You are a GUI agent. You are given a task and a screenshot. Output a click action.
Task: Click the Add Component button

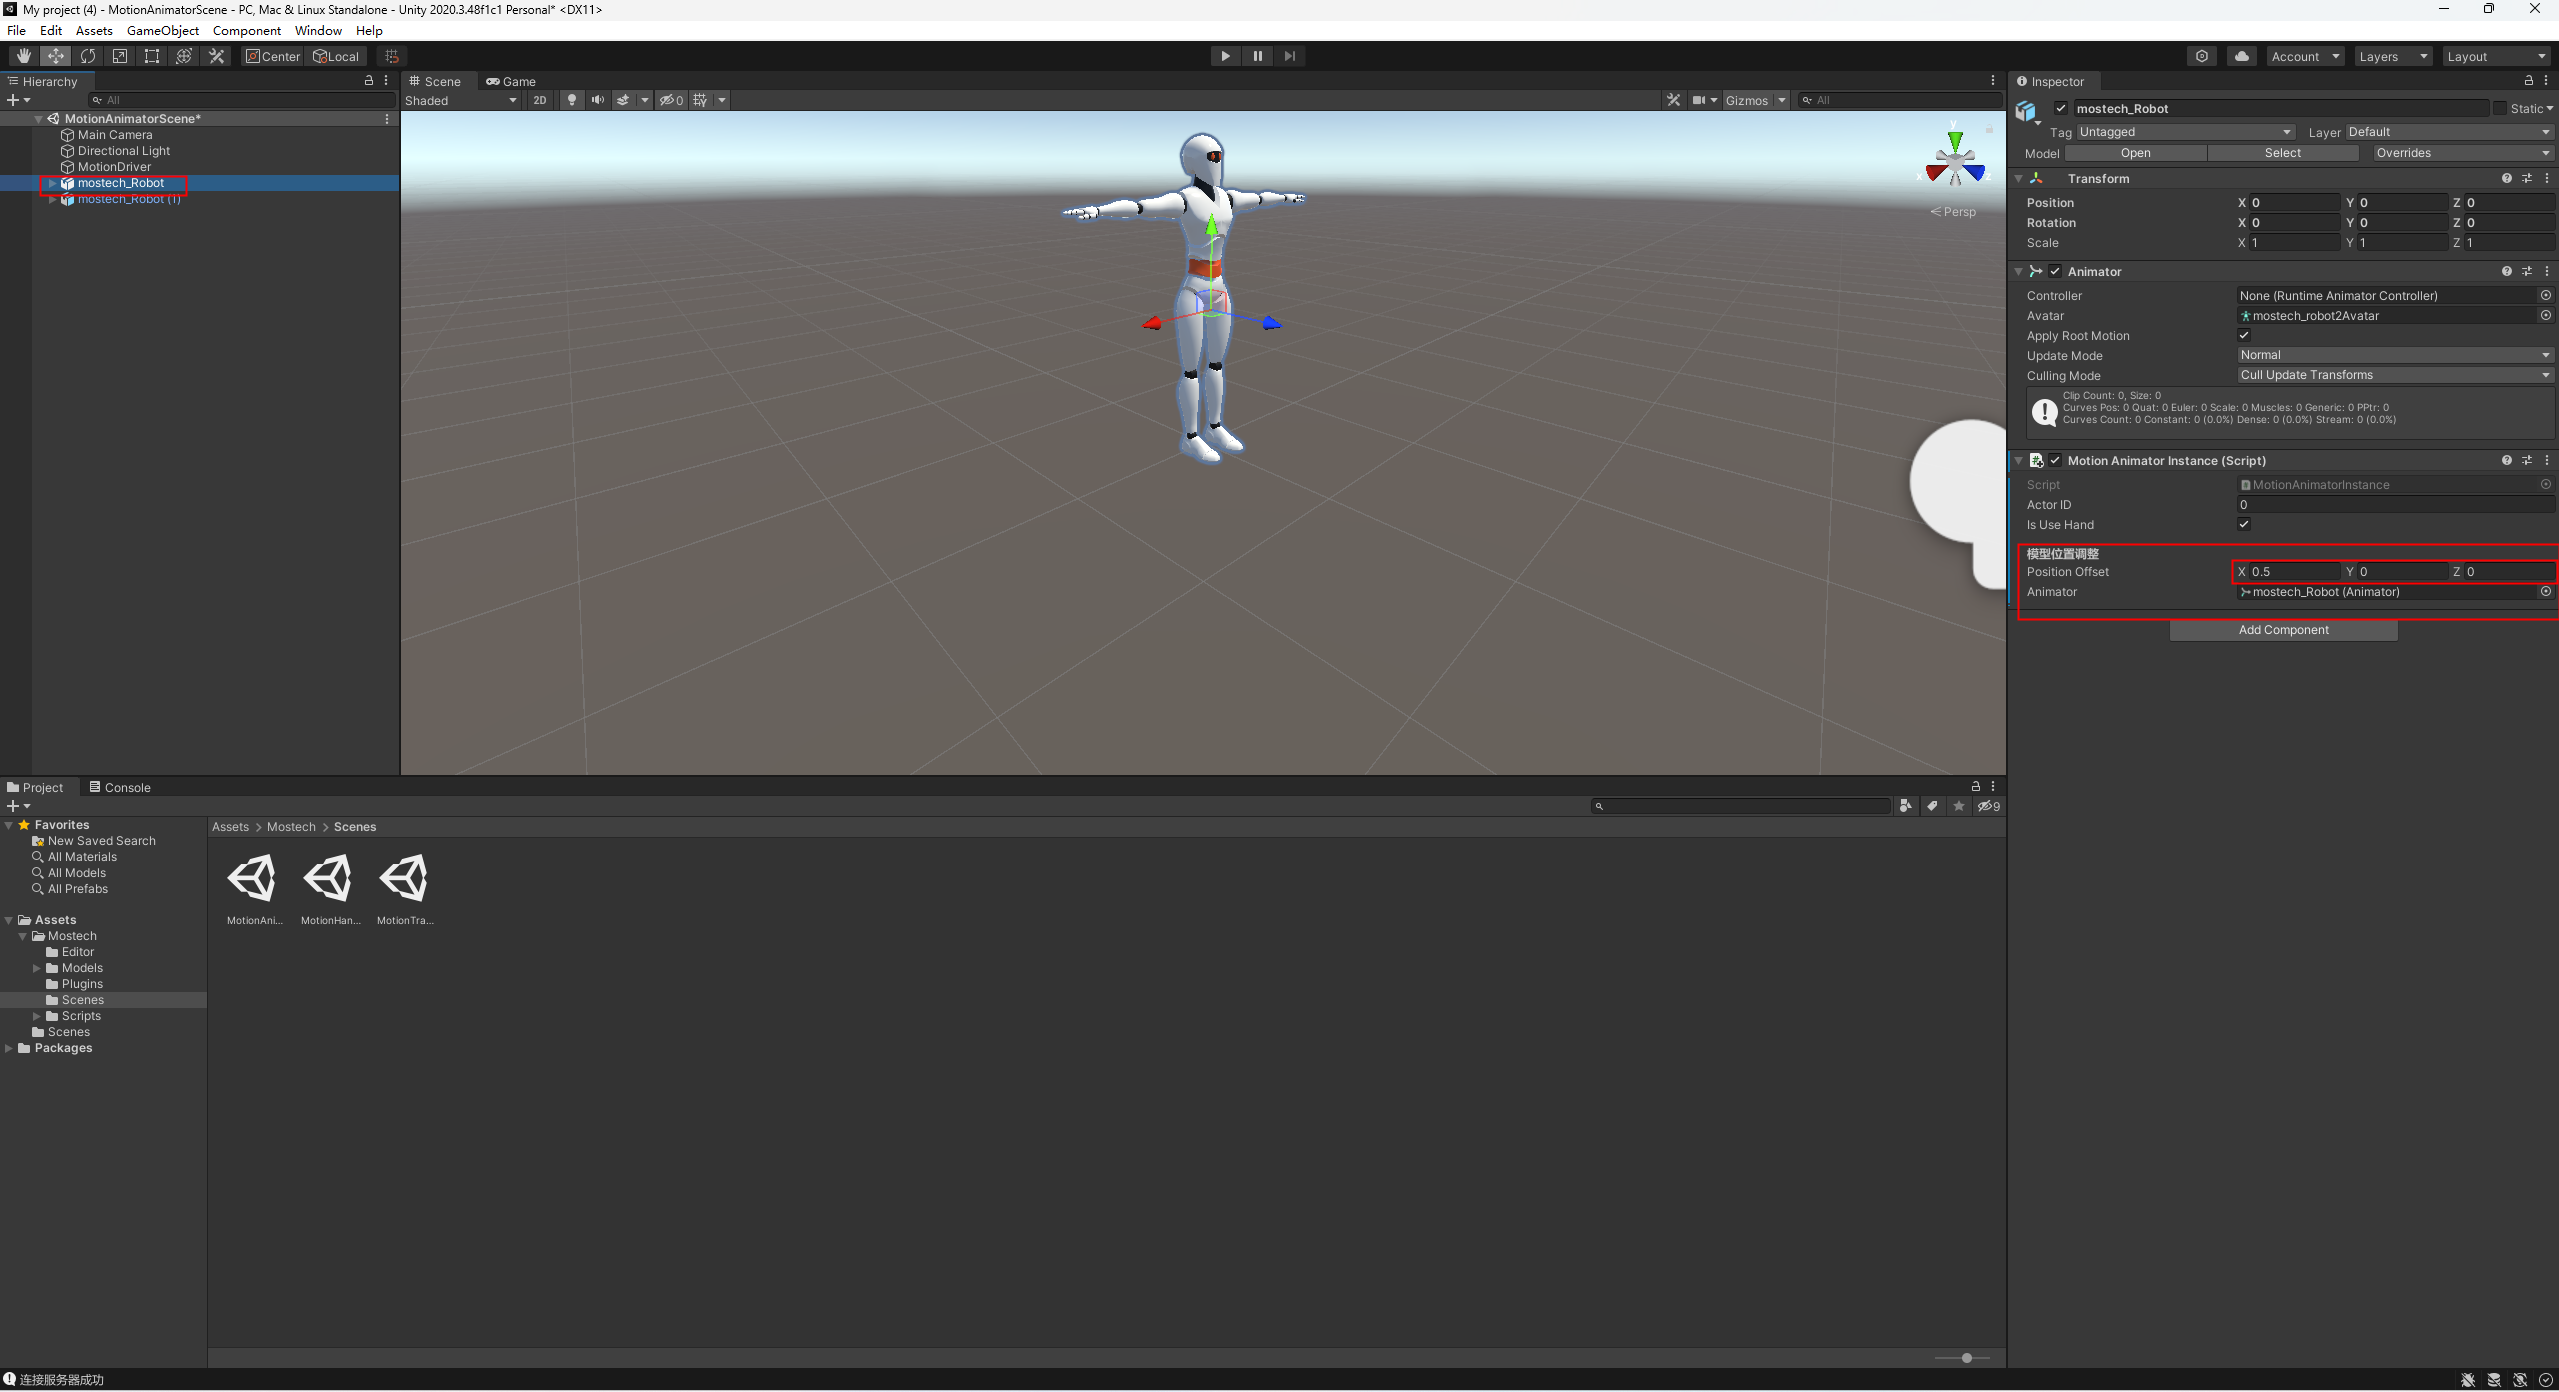pos(2283,630)
